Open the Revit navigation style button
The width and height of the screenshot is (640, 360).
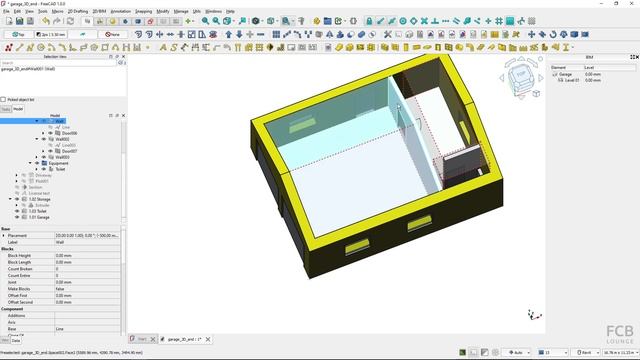coord(586,352)
